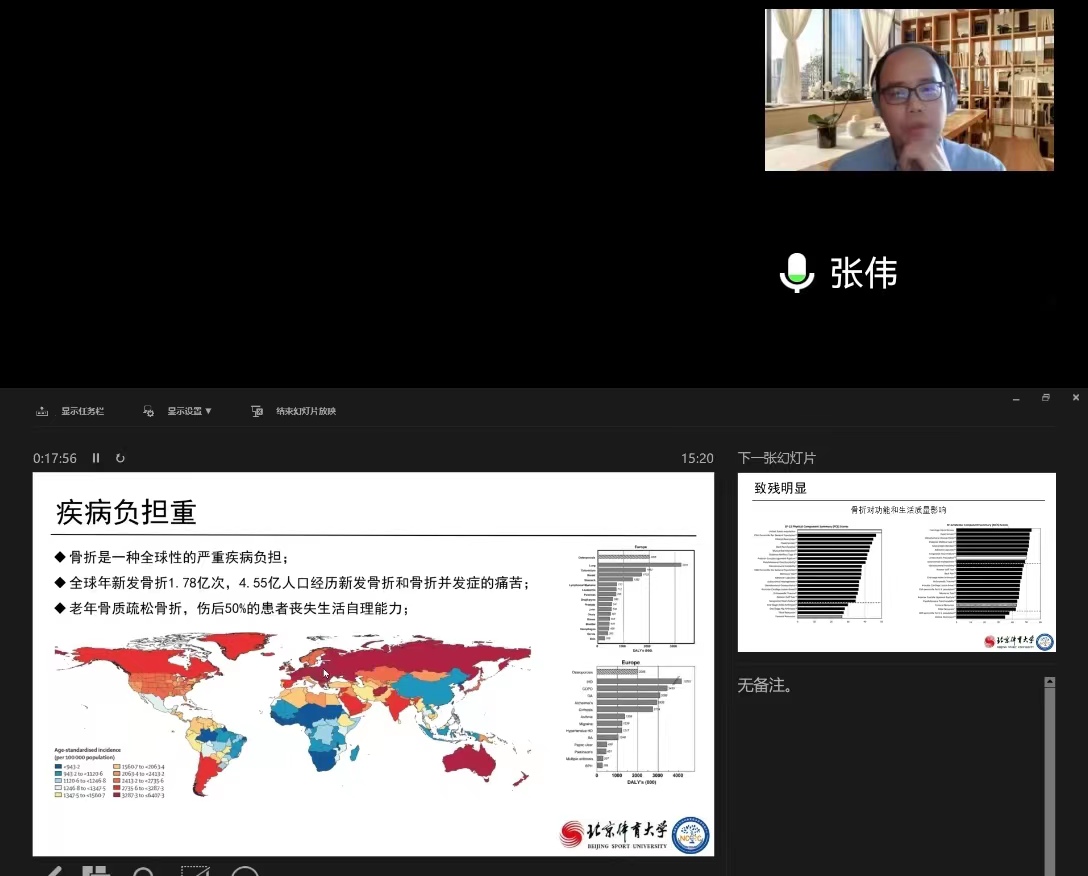
Task: Click the display settings monitor icon
Action: pyautogui.click(x=148, y=411)
